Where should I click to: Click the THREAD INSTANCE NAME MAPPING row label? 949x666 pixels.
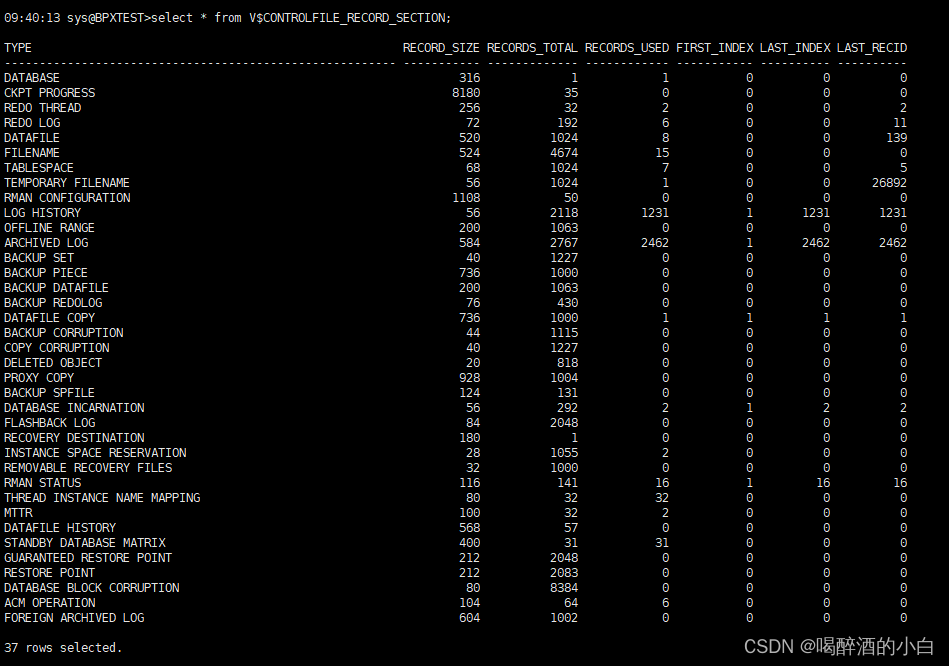tap(102, 498)
